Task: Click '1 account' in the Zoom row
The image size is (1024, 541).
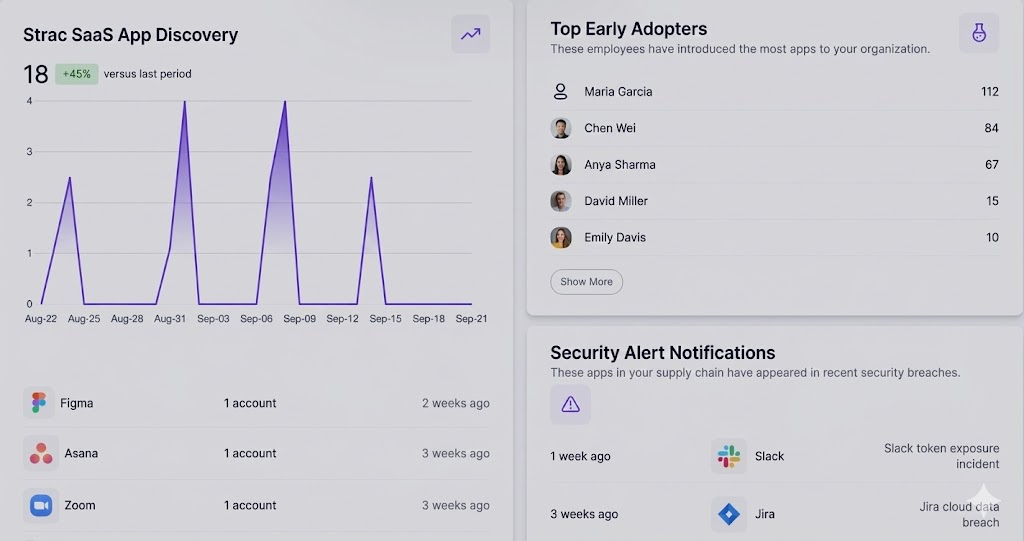Action: pyautogui.click(x=249, y=505)
